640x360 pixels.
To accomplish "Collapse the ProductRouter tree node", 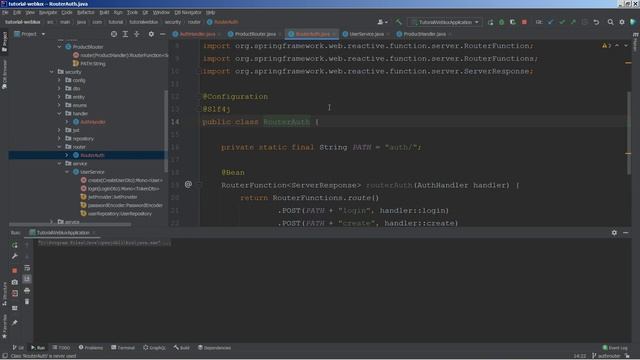I will coord(60,47).
